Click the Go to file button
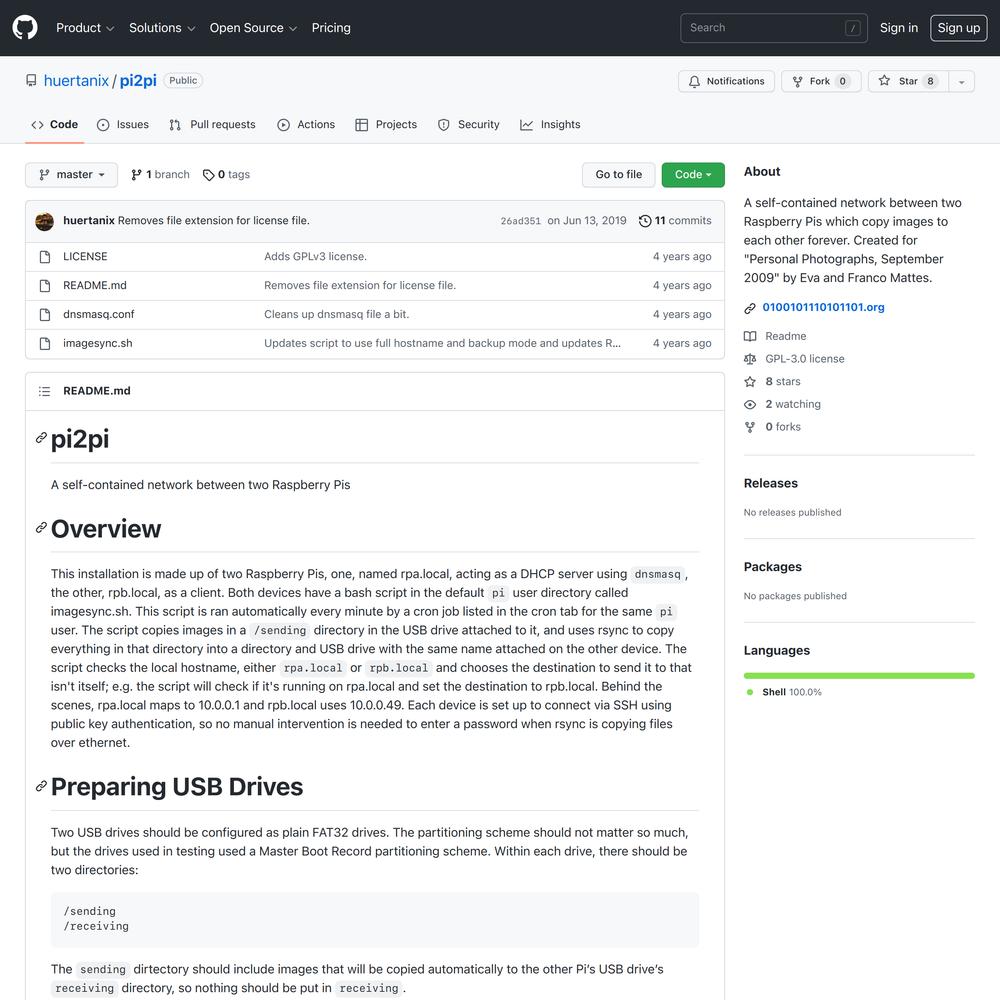The width and height of the screenshot is (1000, 1000). [619, 175]
